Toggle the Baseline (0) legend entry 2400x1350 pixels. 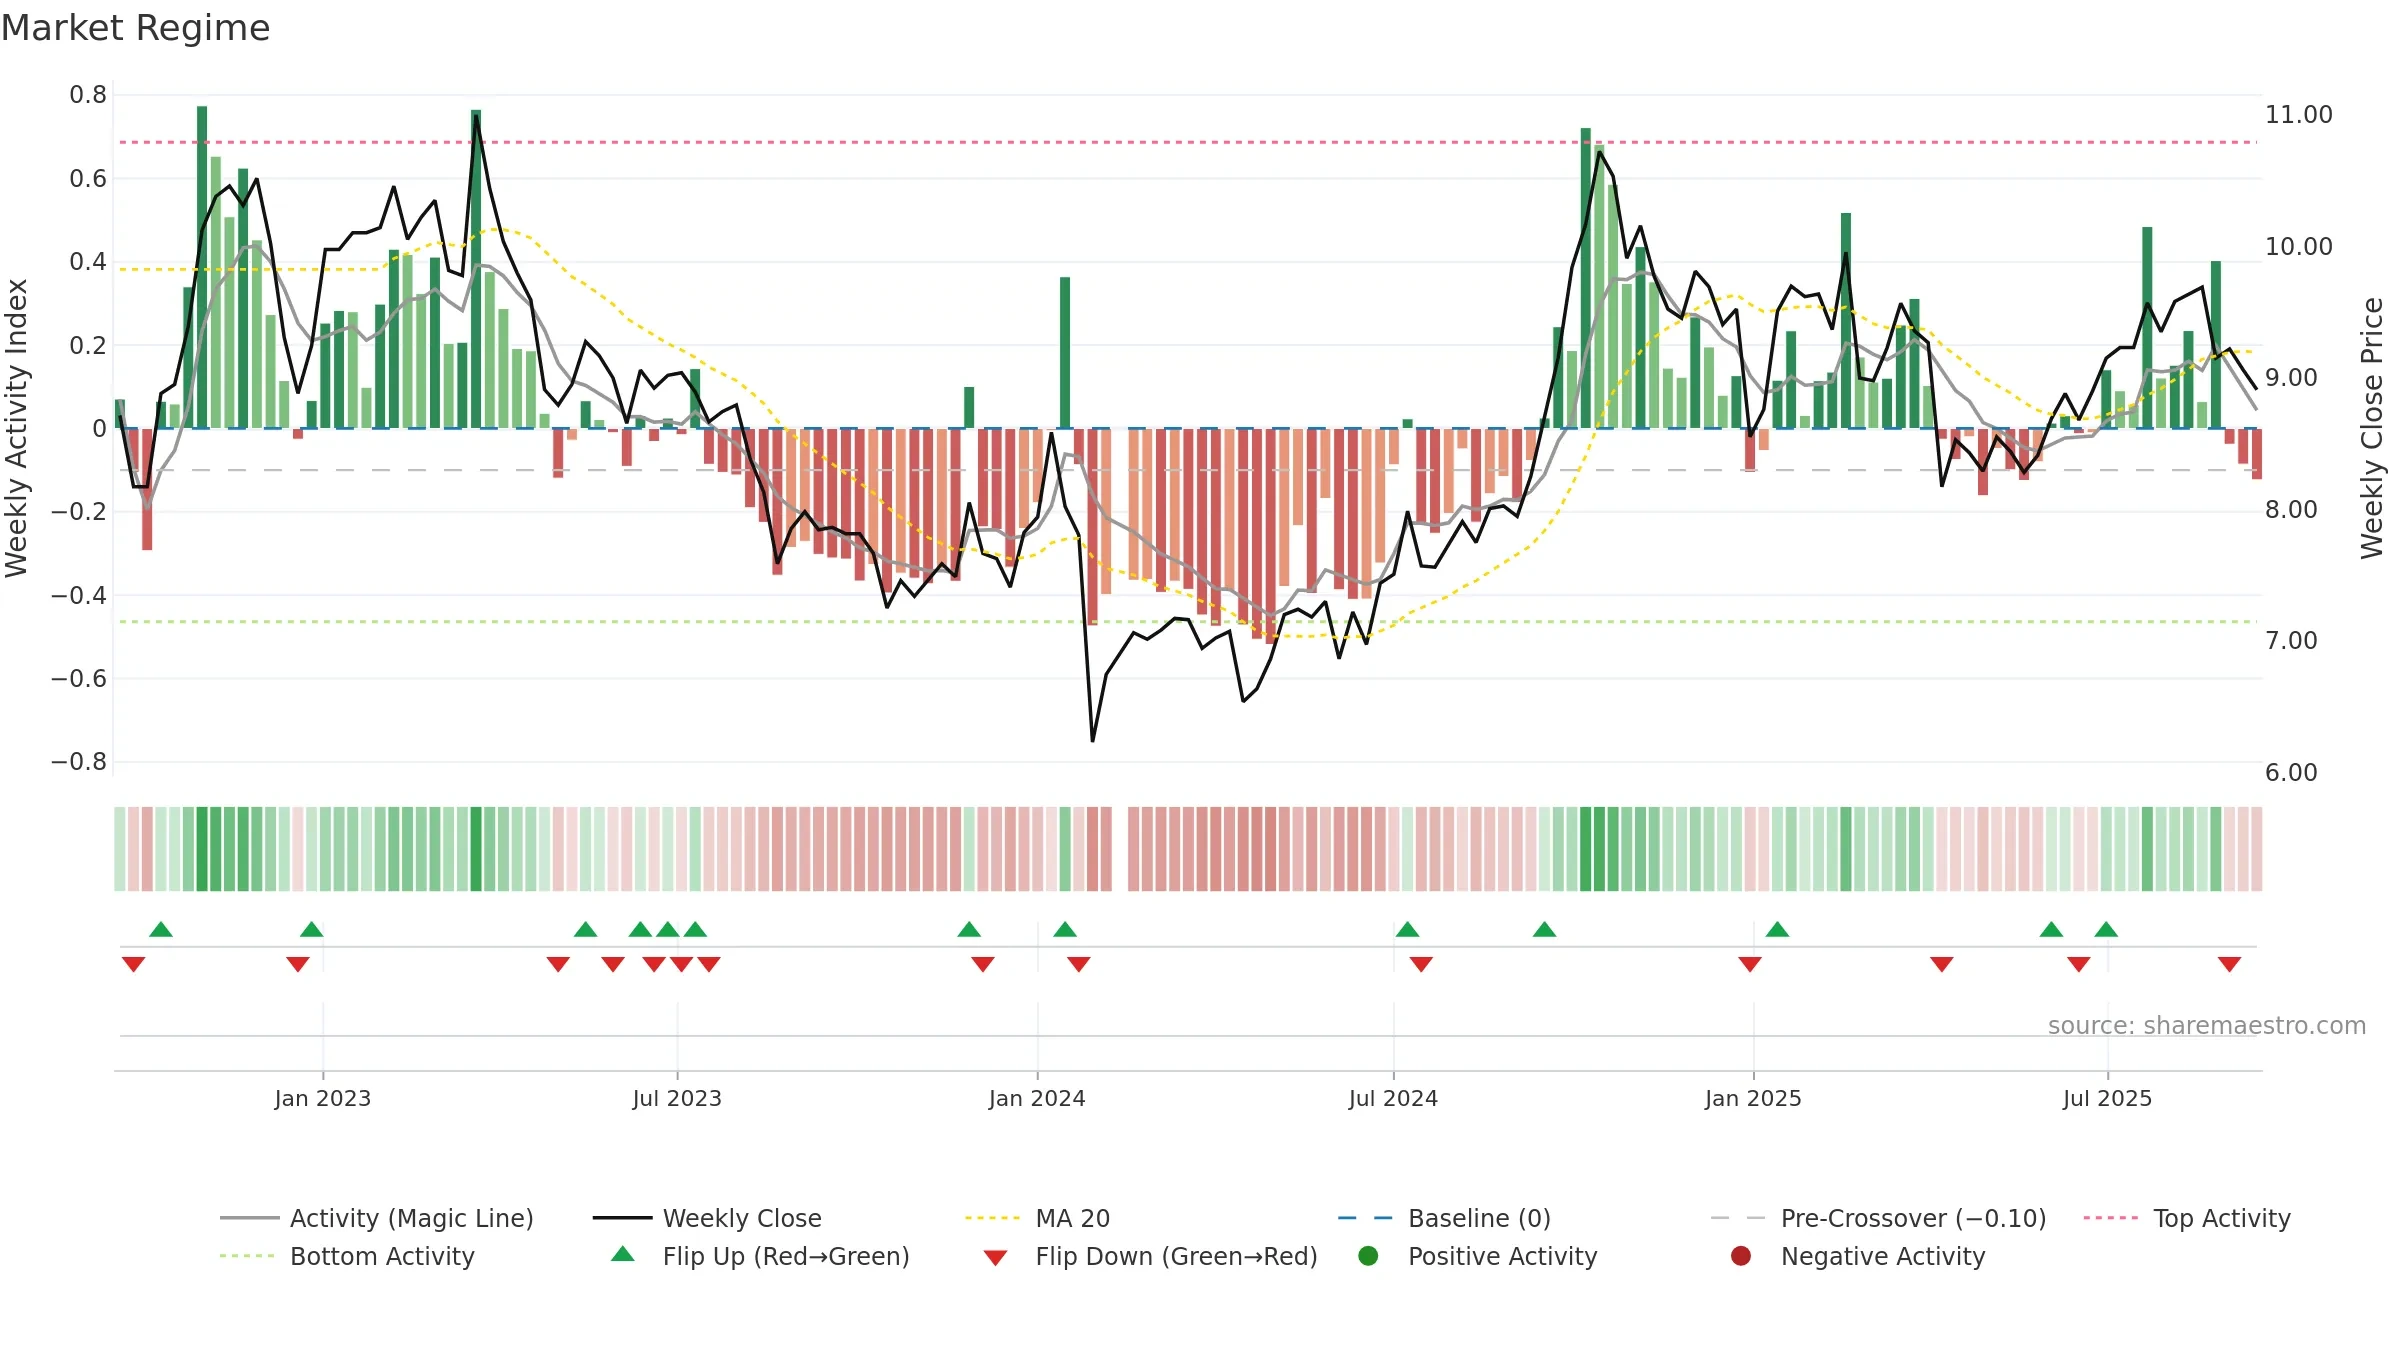pos(1444,1218)
